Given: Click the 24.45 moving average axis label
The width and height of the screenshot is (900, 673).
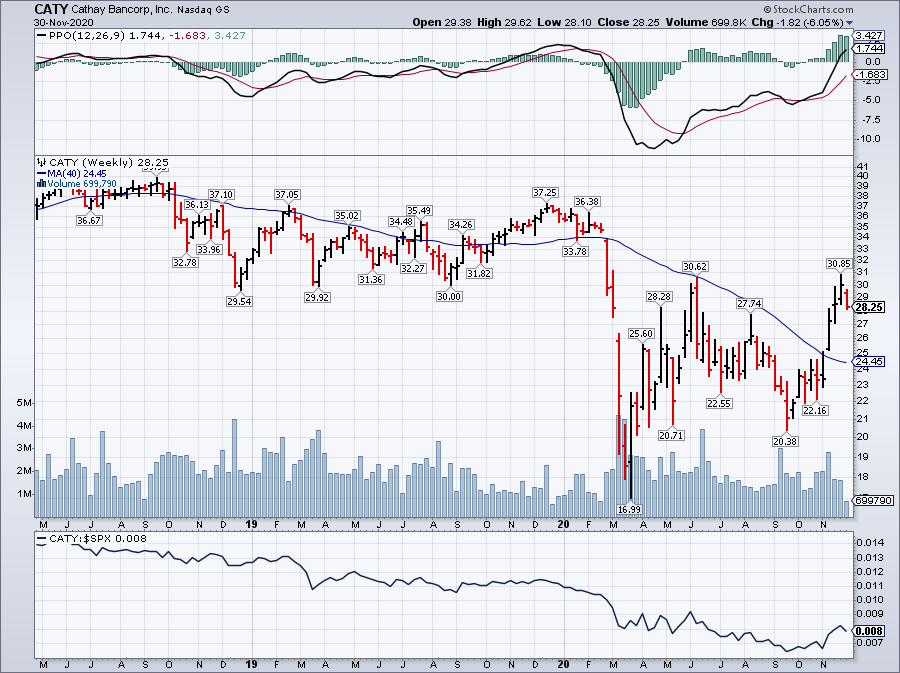Looking at the screenshot, I should 869,361.
